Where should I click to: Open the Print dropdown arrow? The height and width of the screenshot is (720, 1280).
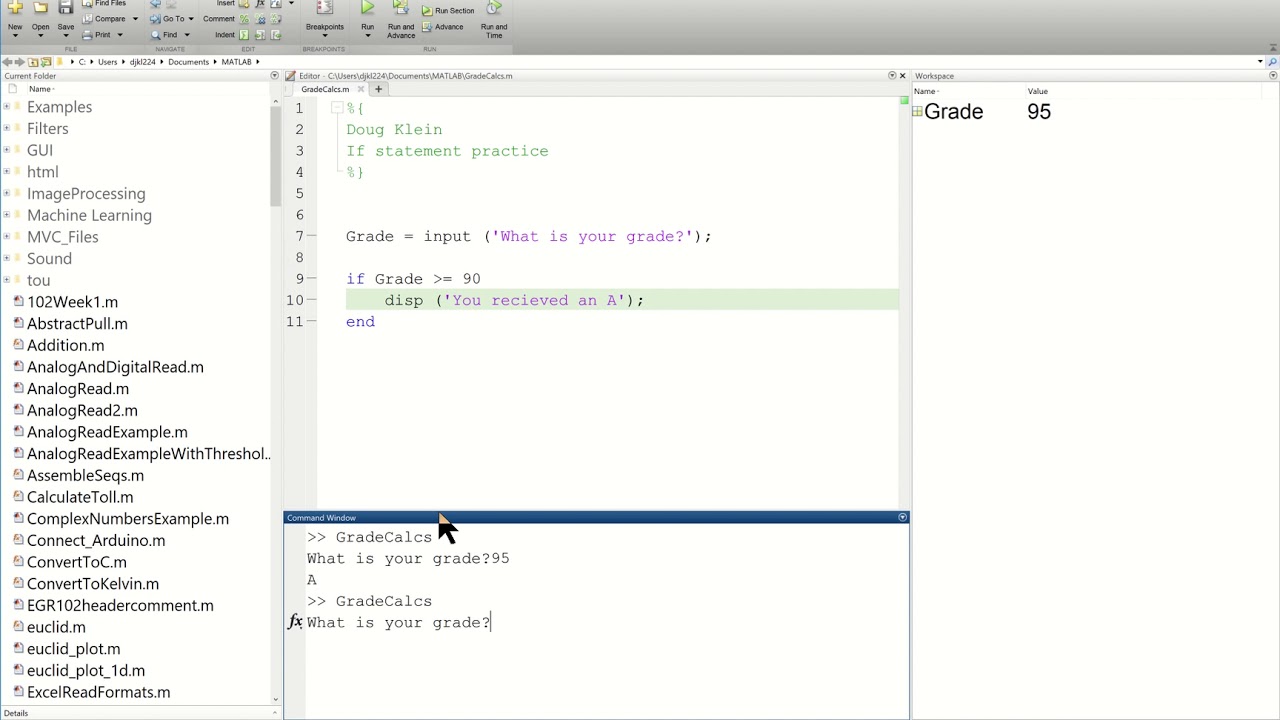[x=120, y=35]
